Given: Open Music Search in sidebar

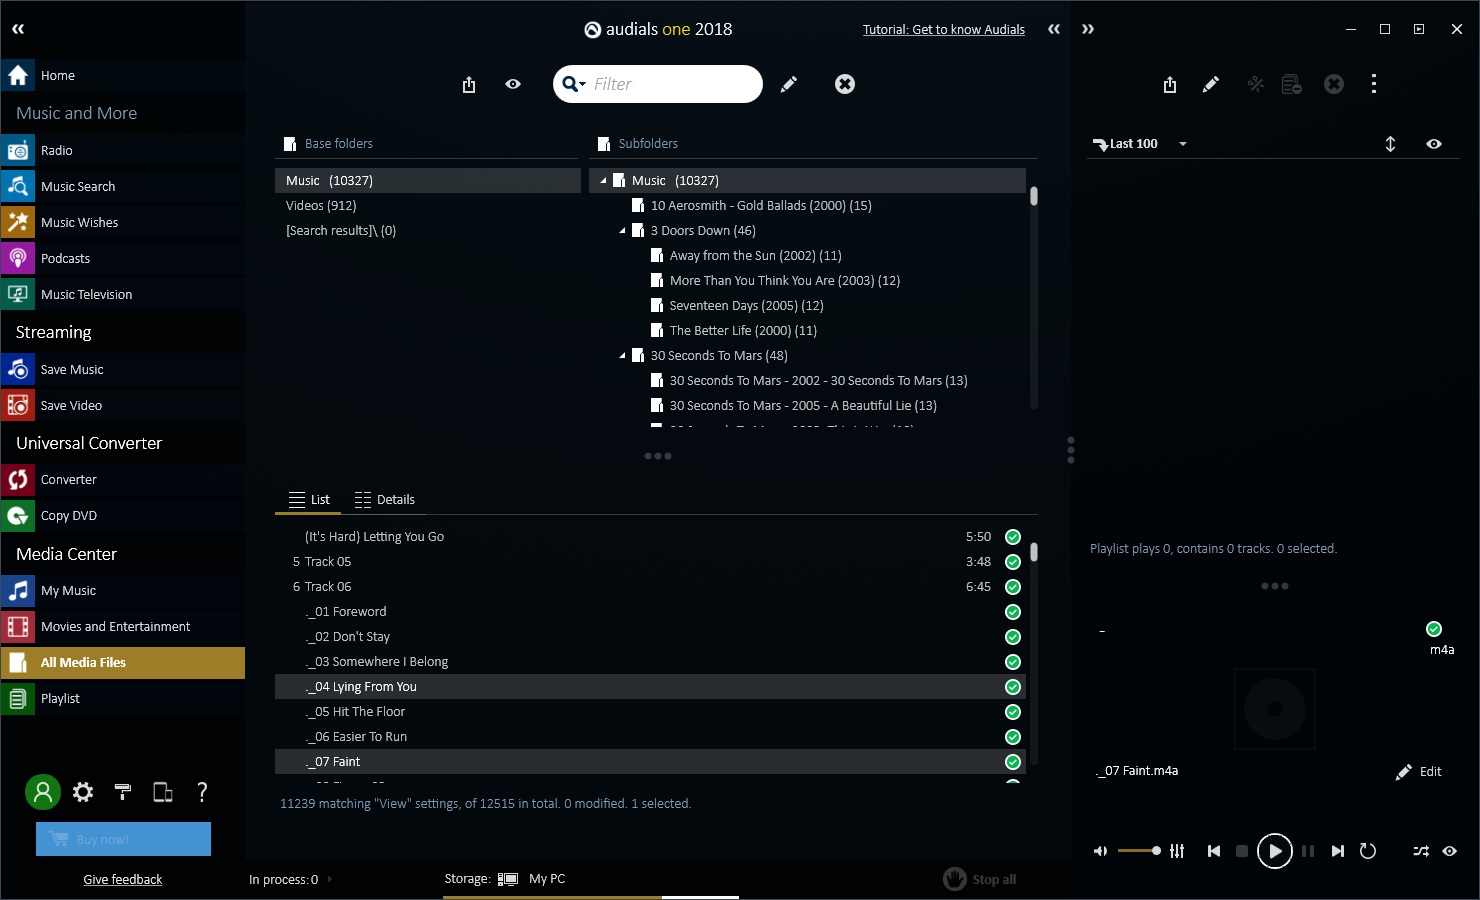Looking at the screenshot, I should 123,187.
